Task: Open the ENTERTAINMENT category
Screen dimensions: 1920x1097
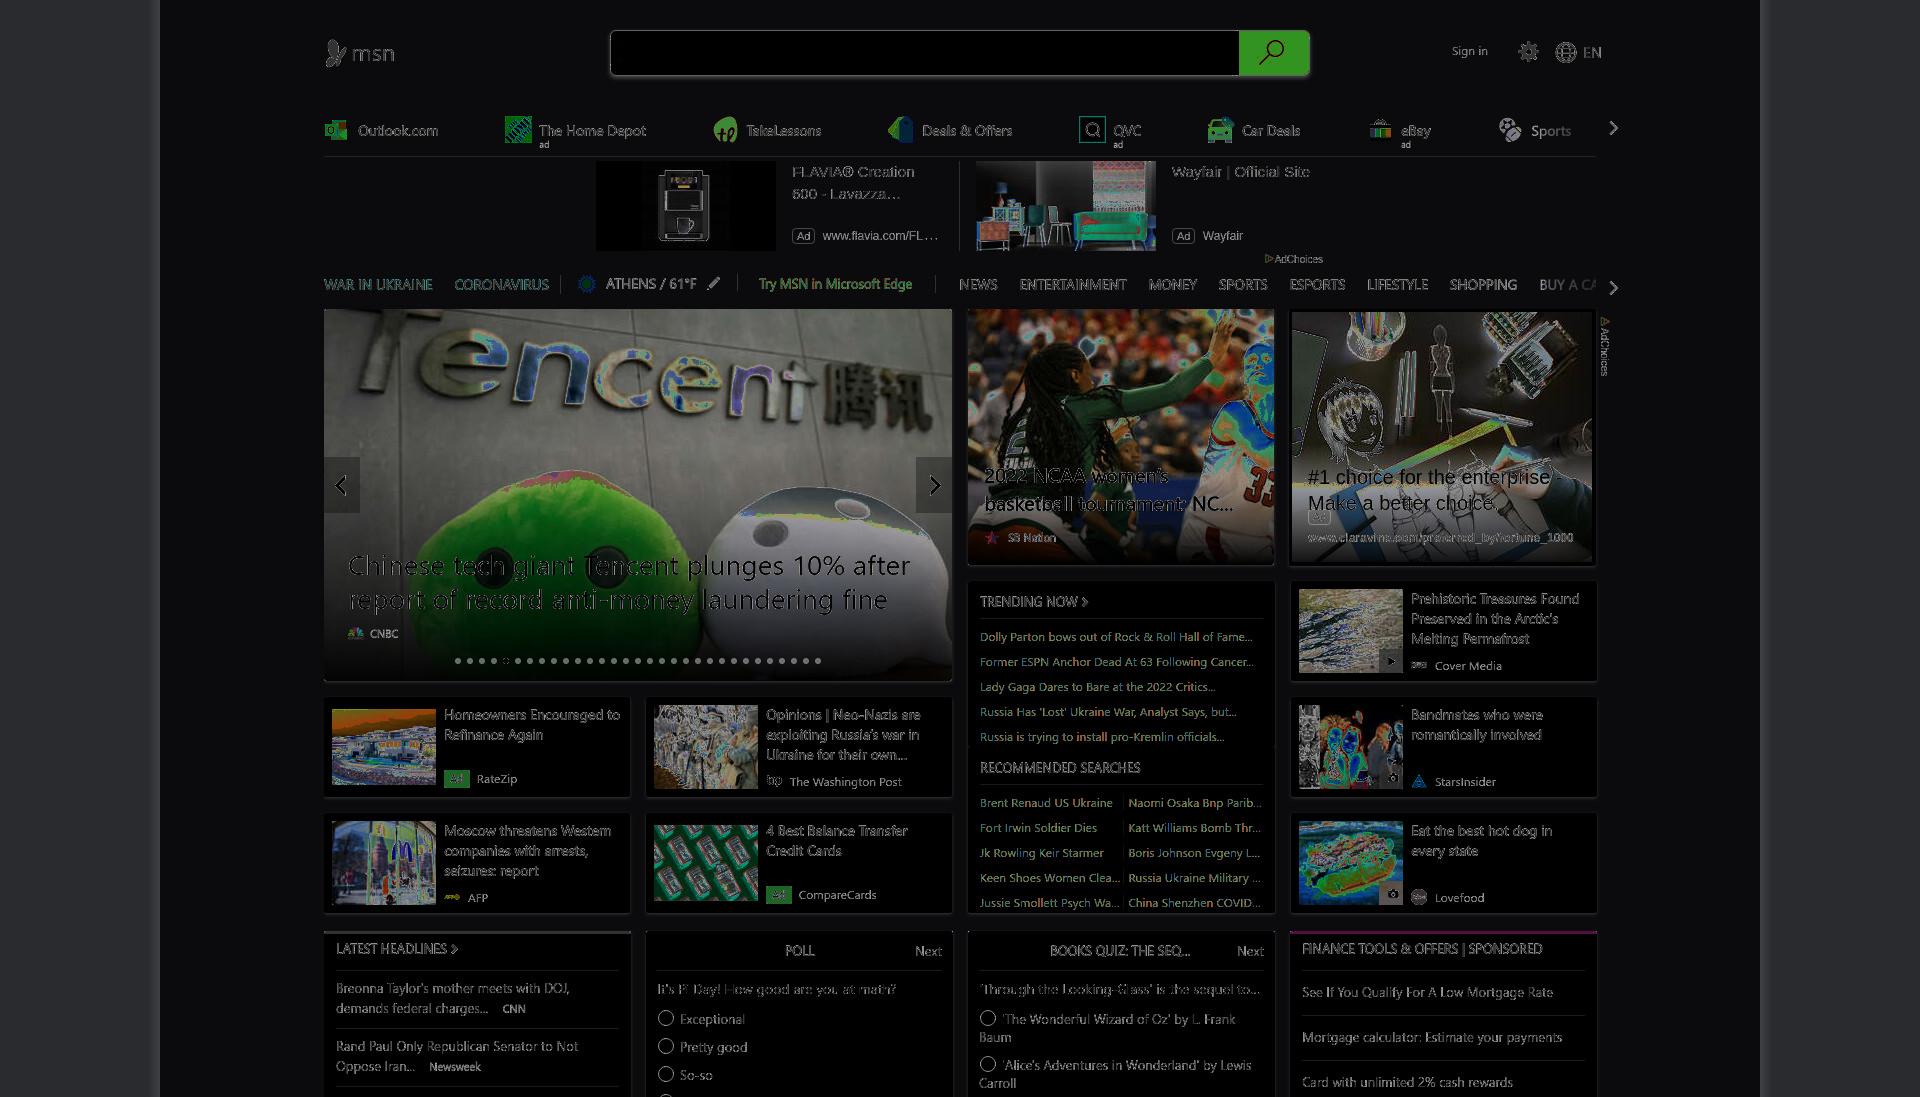Action: click(1073, 284)
